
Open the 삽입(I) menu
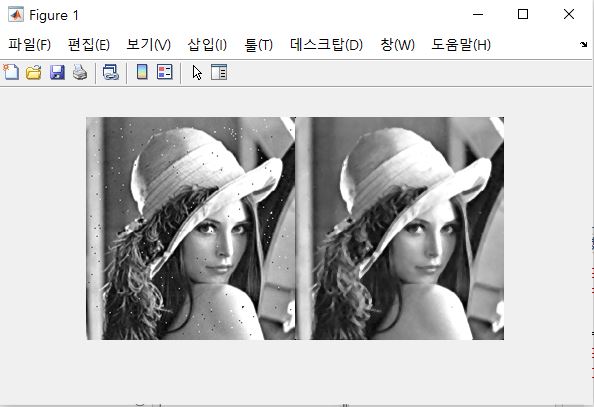[207, 45]
